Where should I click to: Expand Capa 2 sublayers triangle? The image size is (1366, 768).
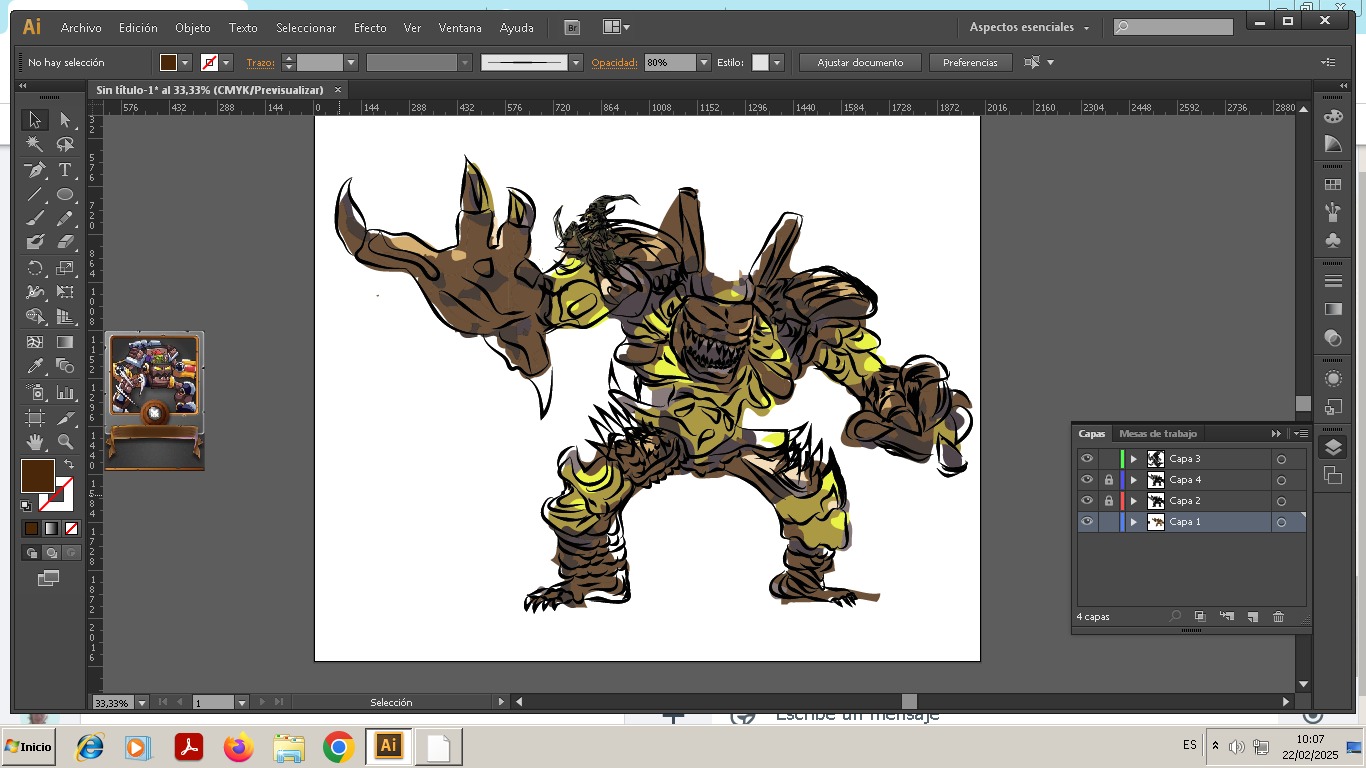click(x=1134, y=501)
